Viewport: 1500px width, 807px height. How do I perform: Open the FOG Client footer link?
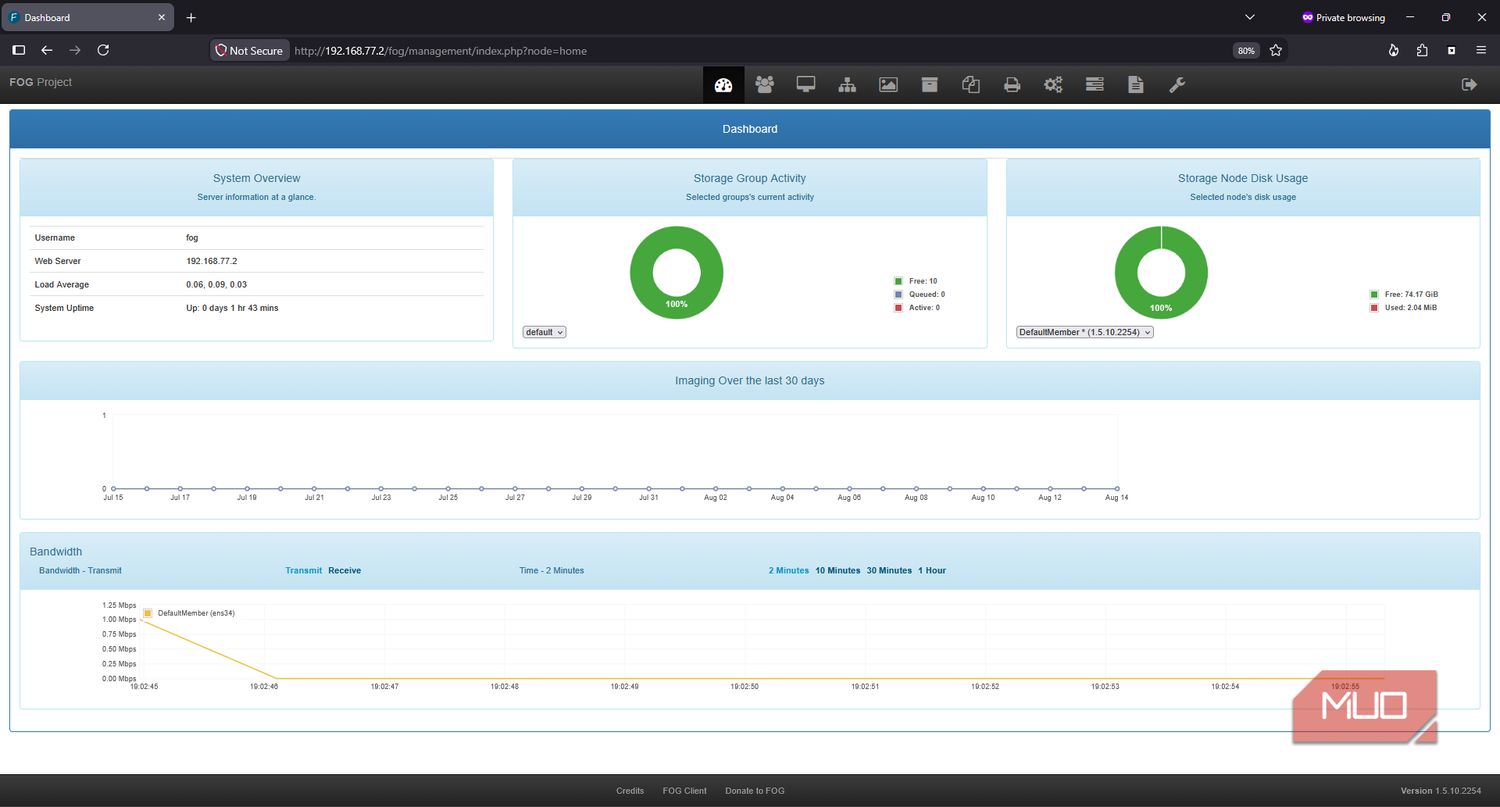685,791
